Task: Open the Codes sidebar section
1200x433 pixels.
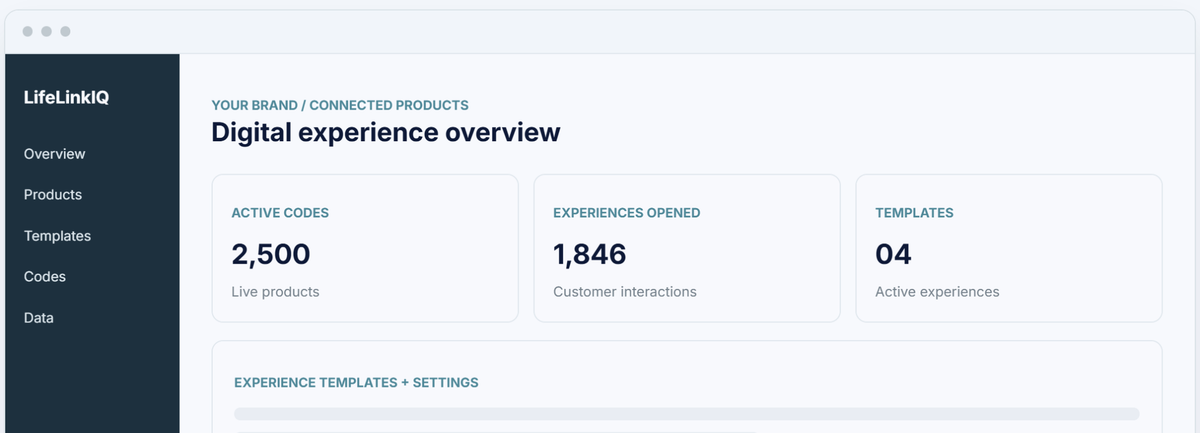Action: (45, 277)
